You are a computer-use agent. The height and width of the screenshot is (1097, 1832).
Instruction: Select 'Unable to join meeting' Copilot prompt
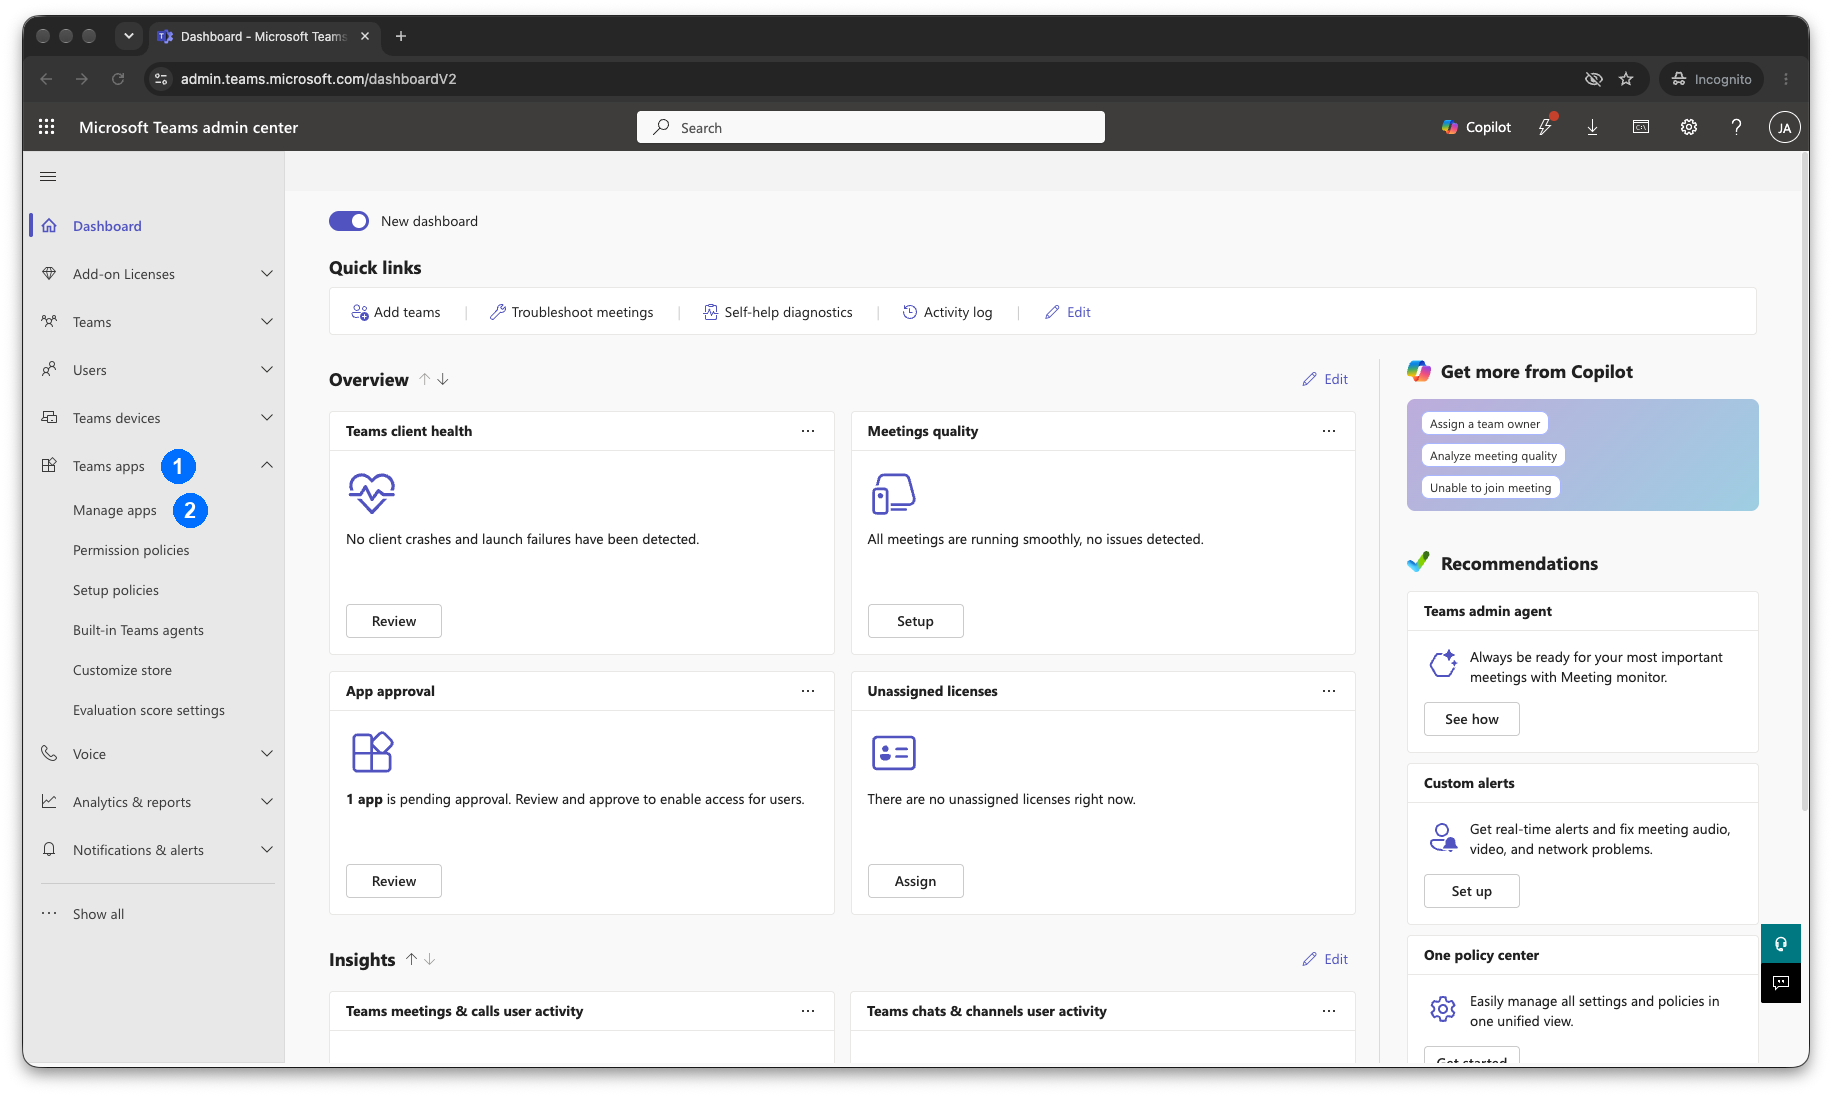[x=1490, y=488]
